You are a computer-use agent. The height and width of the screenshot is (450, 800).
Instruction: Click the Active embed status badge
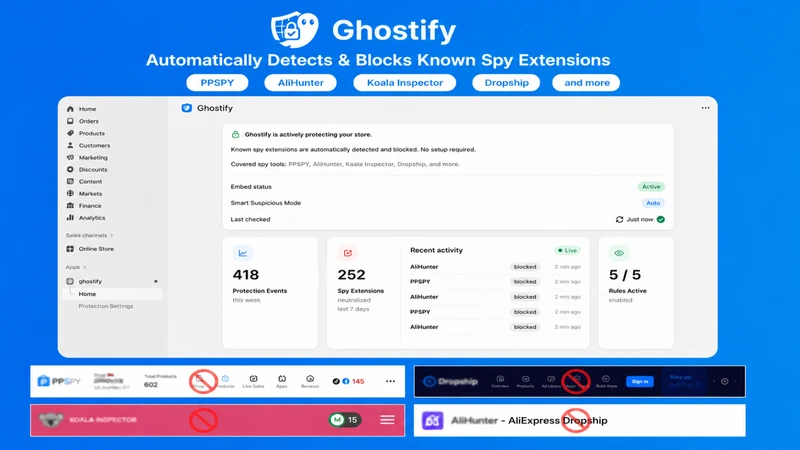[651, 187]
